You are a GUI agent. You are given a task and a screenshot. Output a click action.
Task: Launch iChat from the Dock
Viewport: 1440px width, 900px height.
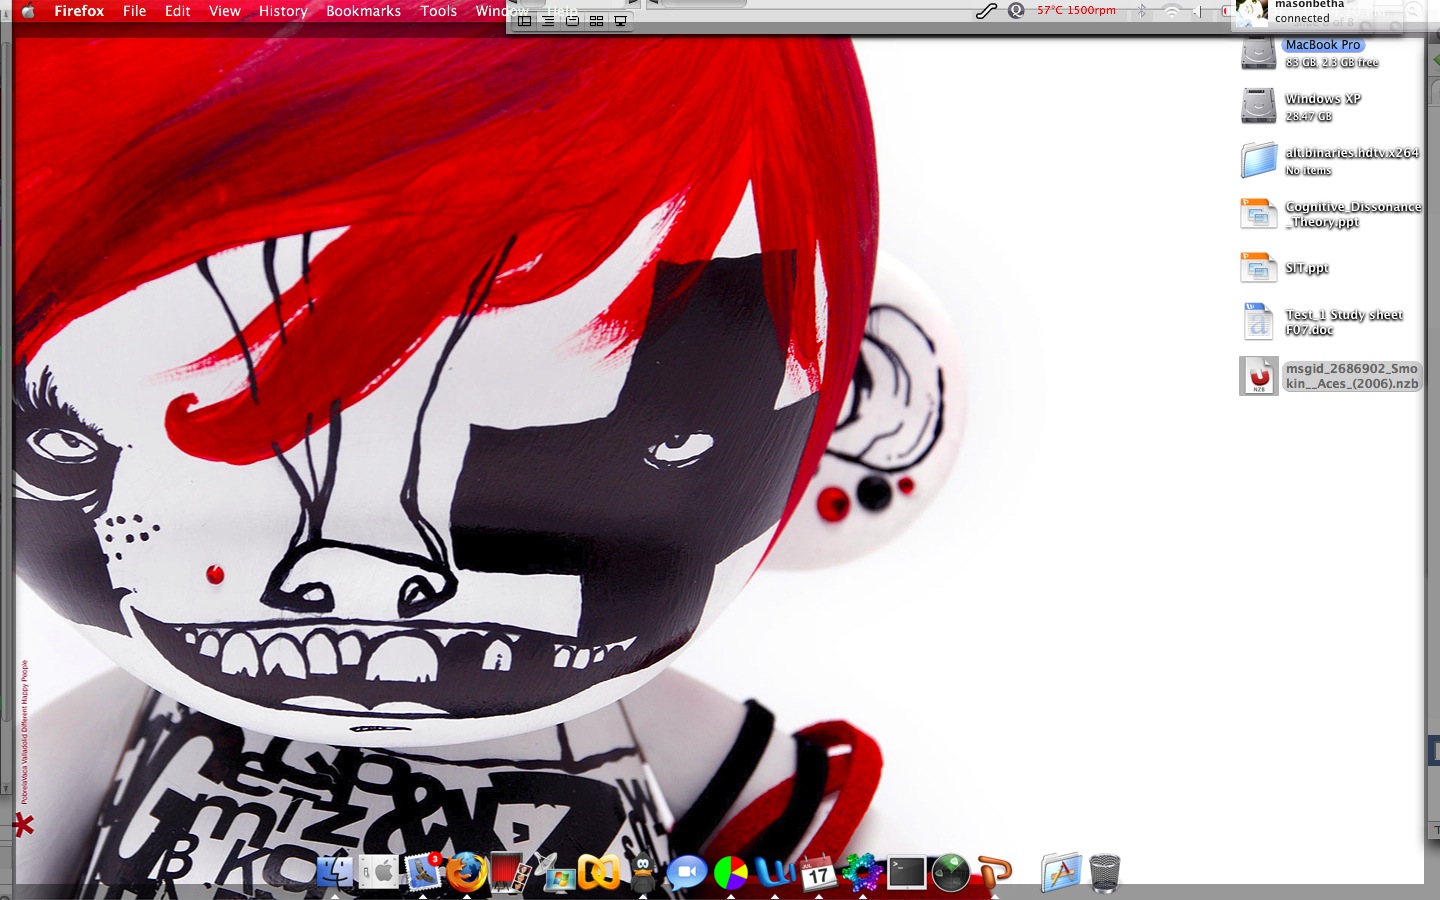[x=687, y=872]
